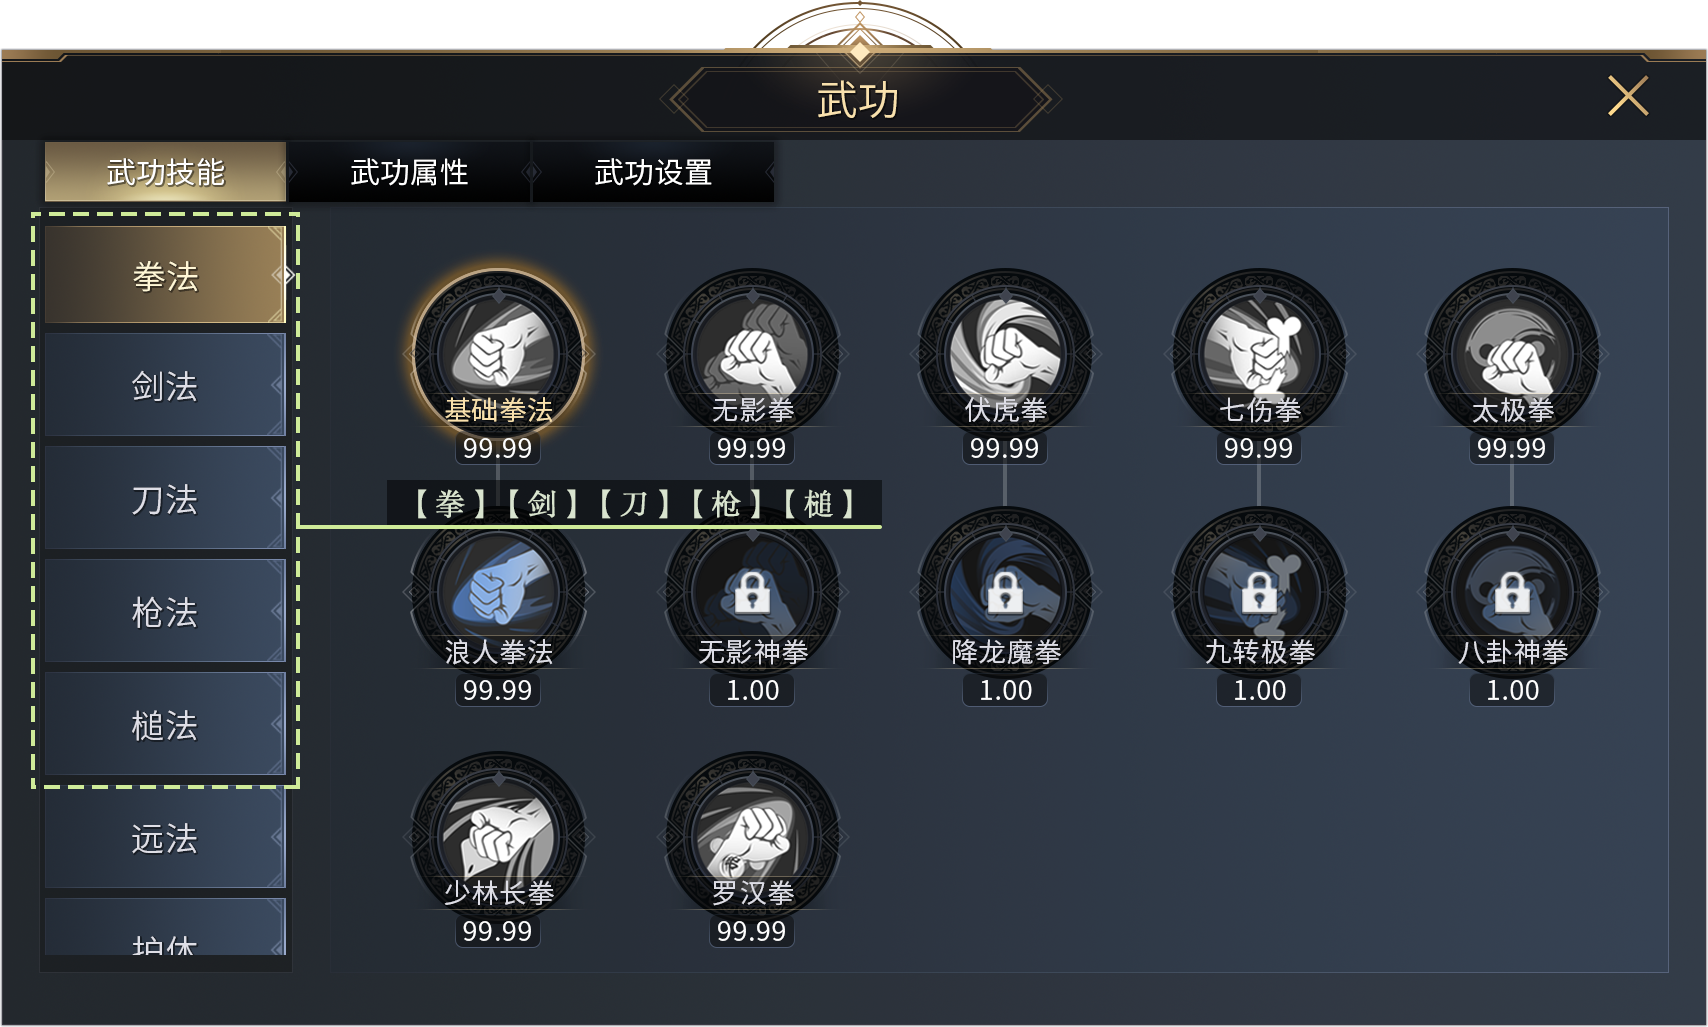Close the 武功 panel
Image resolution: width=1708 pixels, height=1027 pixels.
(x=1627, y=96)
